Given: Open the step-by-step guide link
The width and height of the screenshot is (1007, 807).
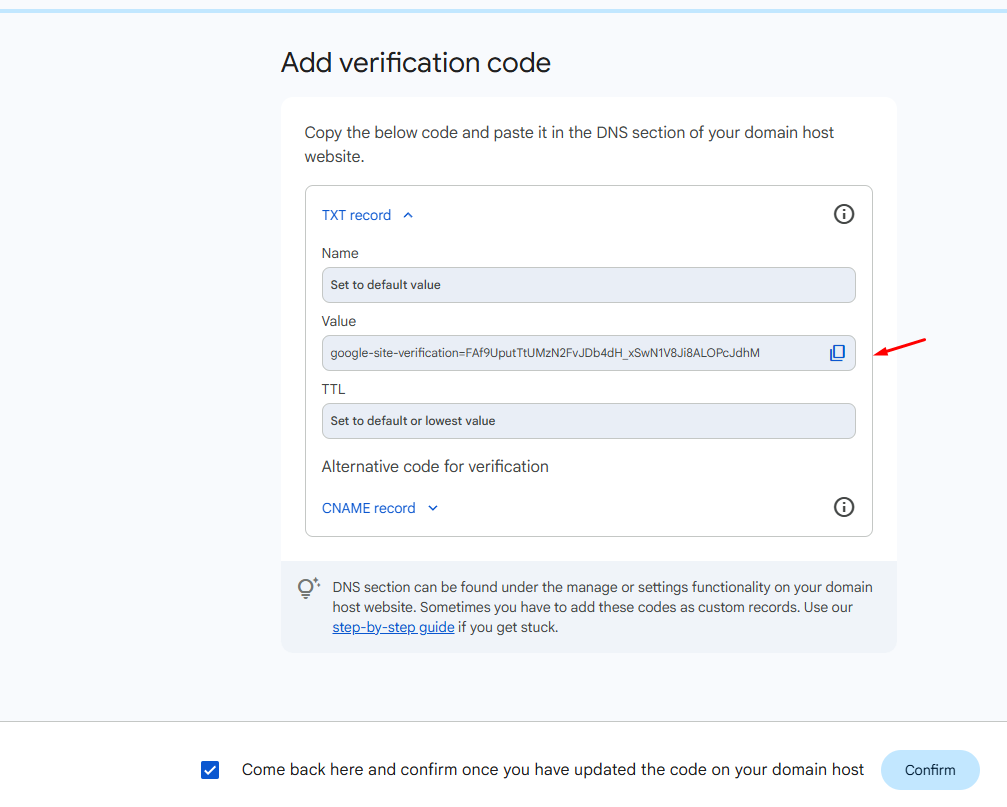Looking at the screenshot, I should [x=393, y=627].
